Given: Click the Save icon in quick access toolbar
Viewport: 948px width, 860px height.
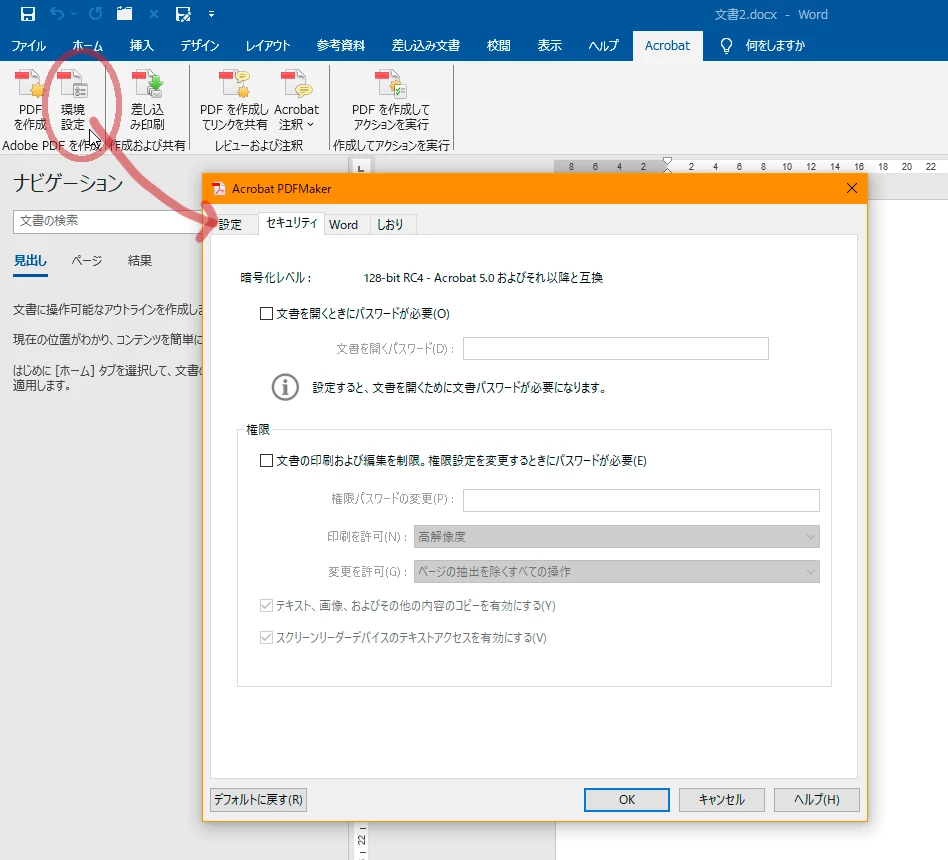Looking at the screenshot, I should (x=28, y=14).
